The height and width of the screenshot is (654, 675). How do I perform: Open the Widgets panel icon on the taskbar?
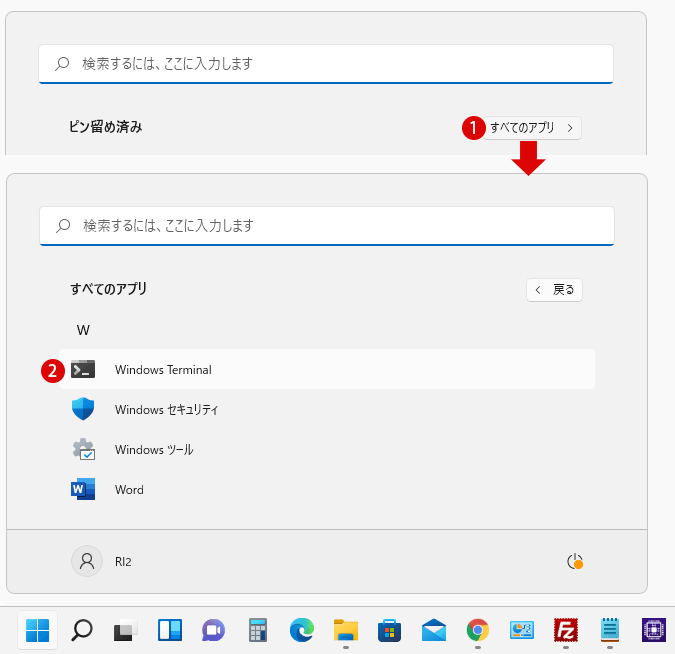pyautogui.click(x=170, y=630)
